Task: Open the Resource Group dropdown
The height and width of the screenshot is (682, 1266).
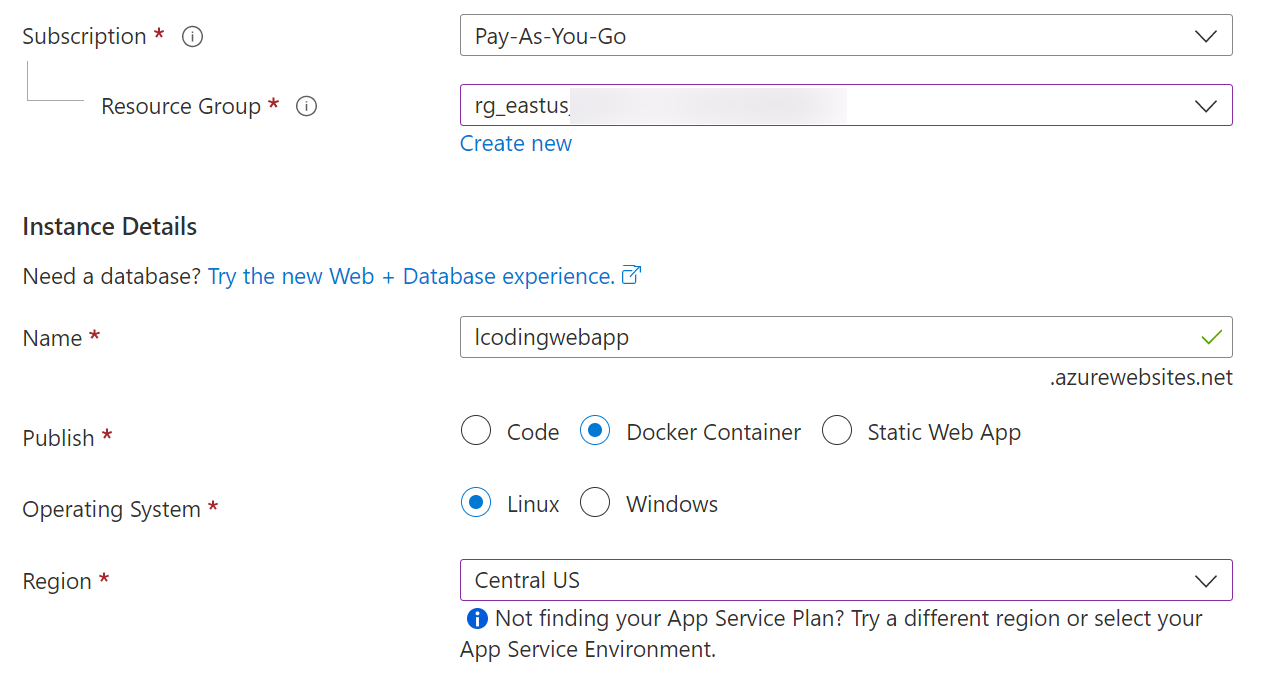Action: tap(1206, 106)
